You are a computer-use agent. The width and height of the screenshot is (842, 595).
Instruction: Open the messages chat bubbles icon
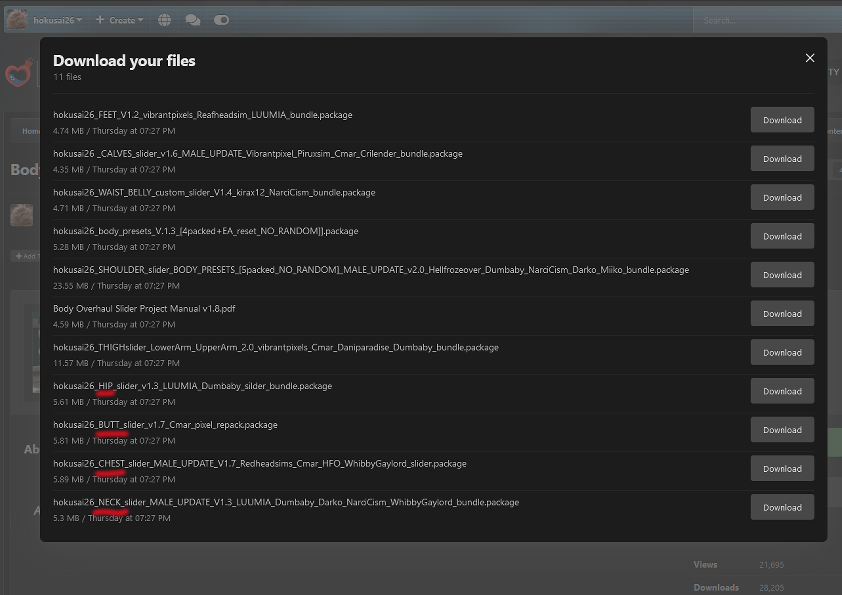pyautogui.click(x=193, y=20)
